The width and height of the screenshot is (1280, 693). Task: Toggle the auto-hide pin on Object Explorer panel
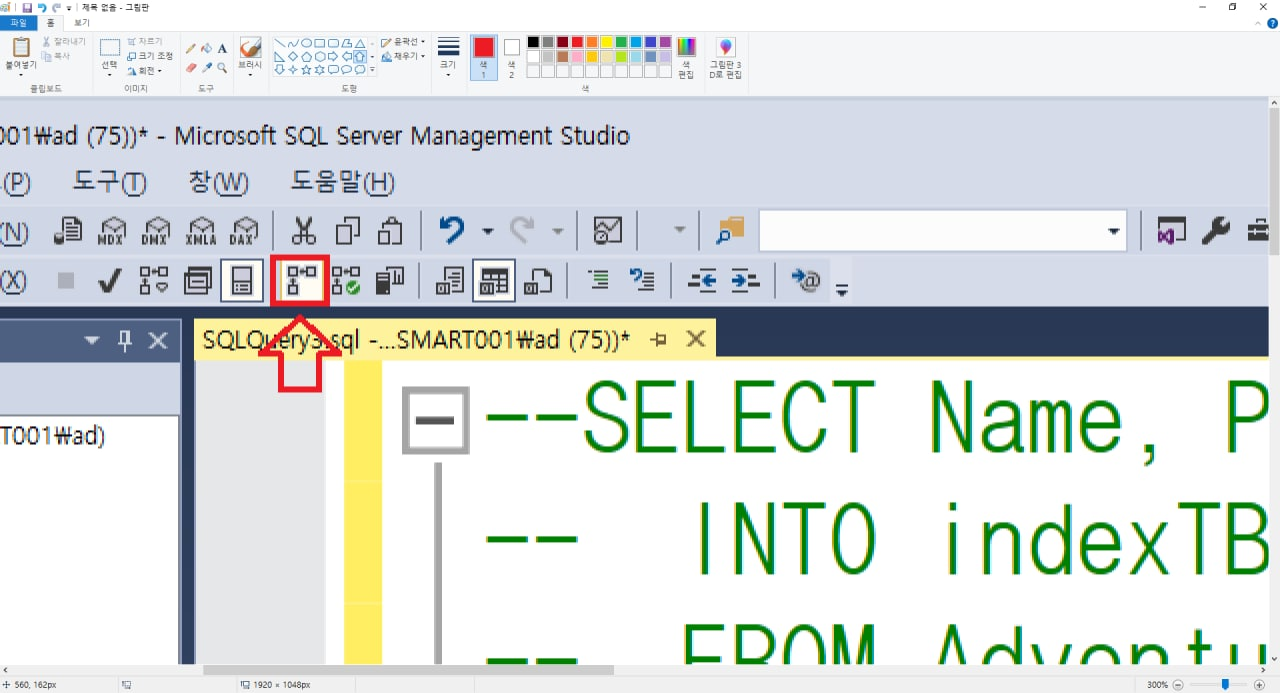(125, 341)
